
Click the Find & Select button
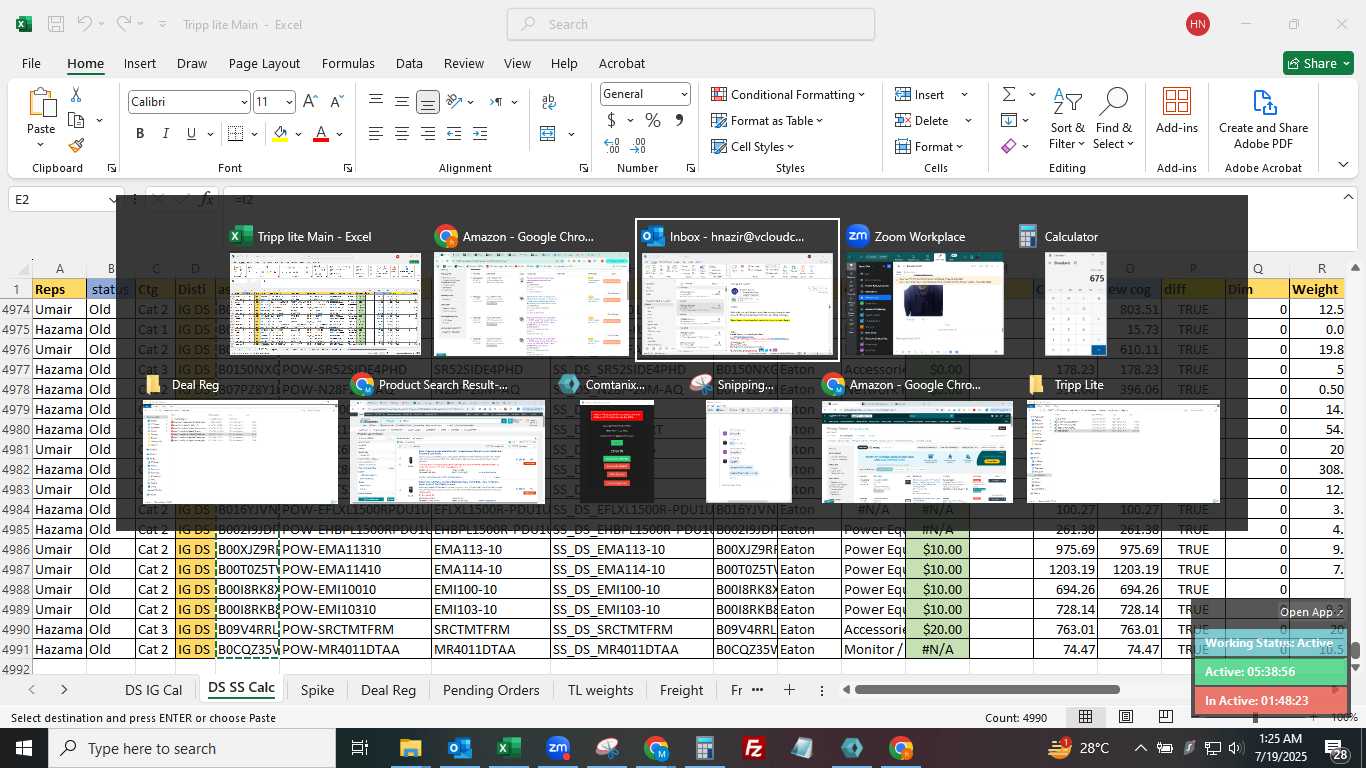pos(1113,120)
